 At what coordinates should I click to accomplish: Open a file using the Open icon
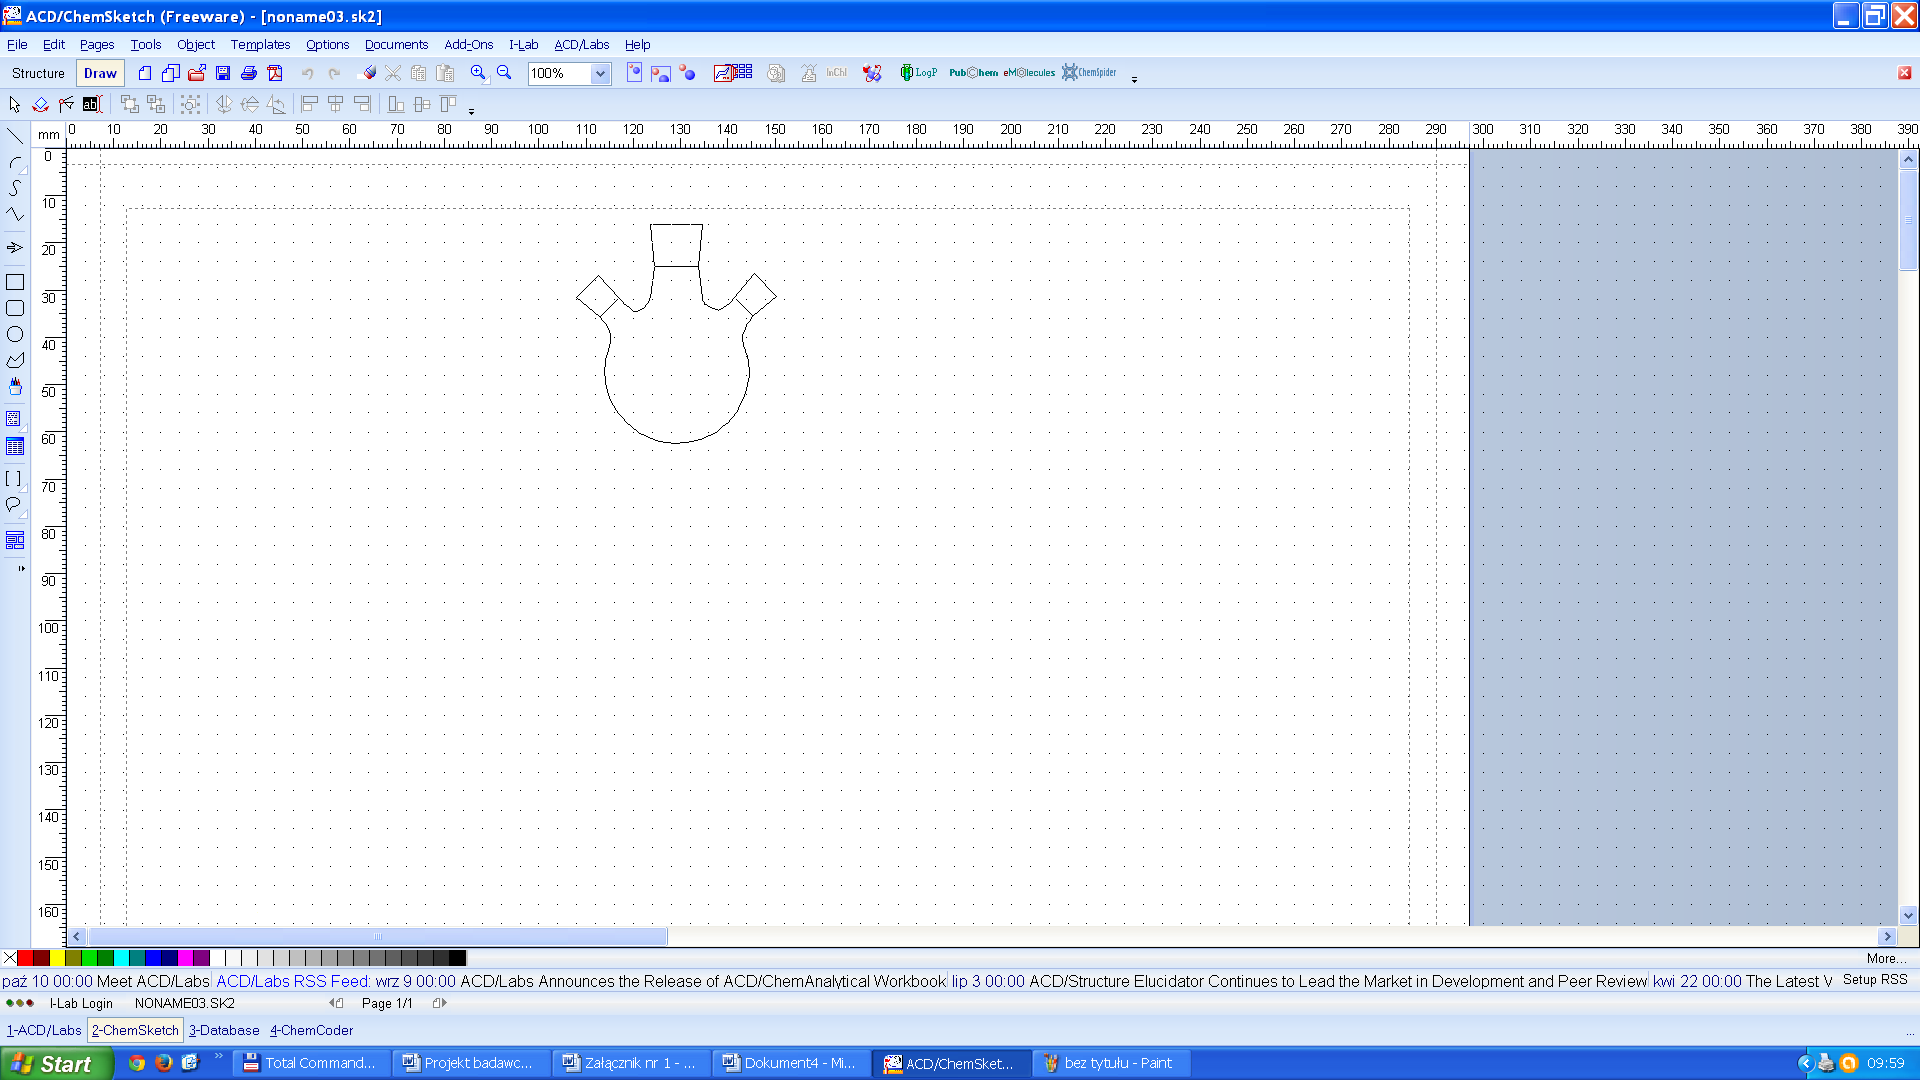click(x=197, y=73)
